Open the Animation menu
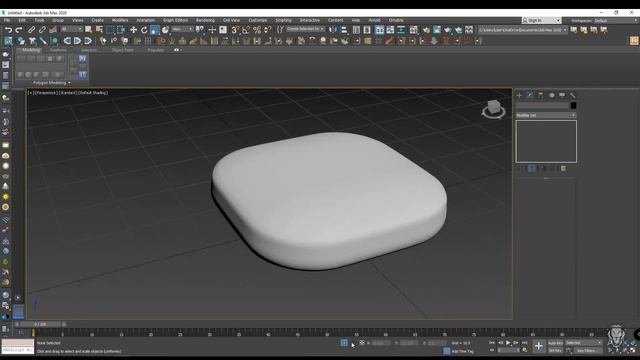640x360 pixels. tap(145, 20)
